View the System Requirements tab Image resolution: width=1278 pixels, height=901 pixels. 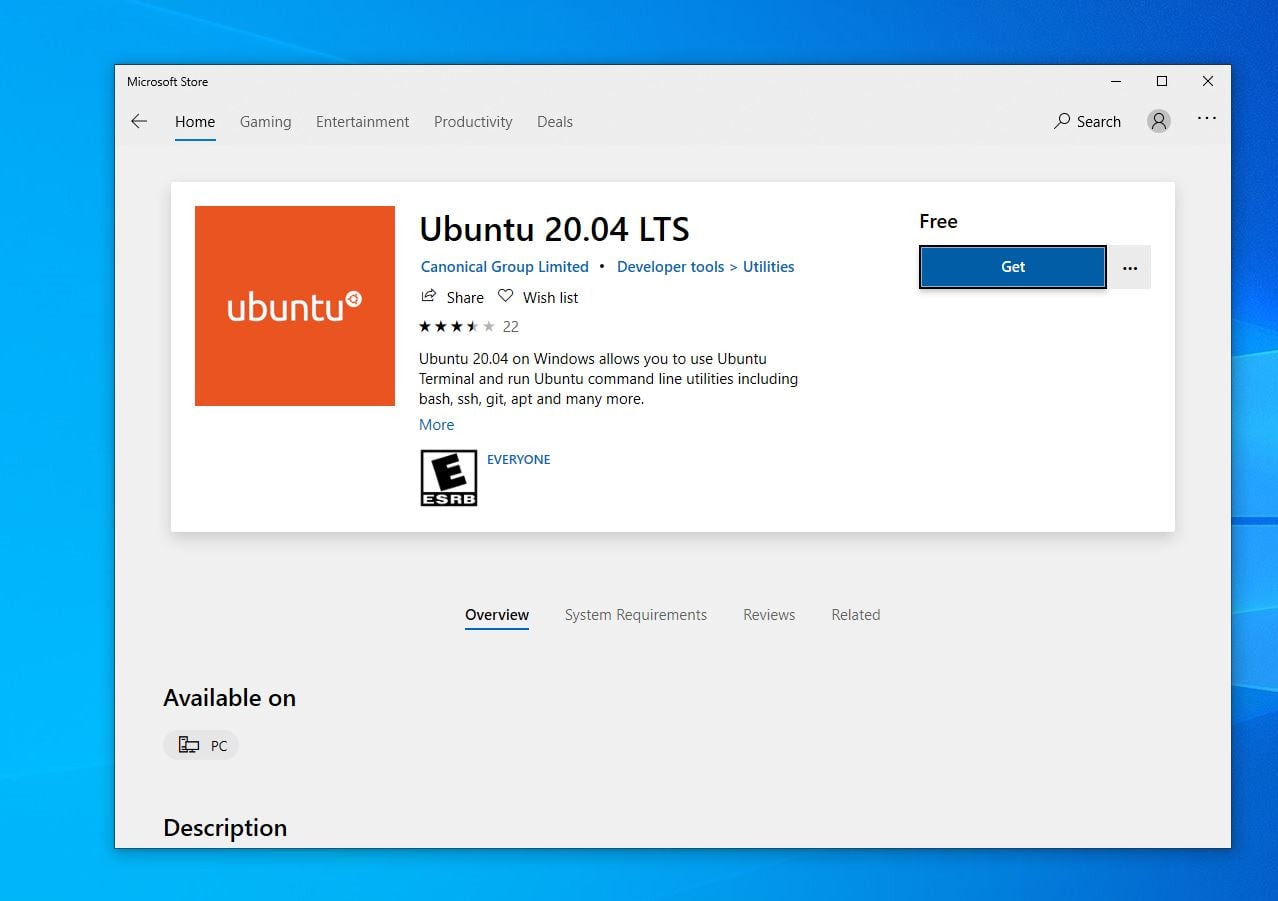click(636, 615)
